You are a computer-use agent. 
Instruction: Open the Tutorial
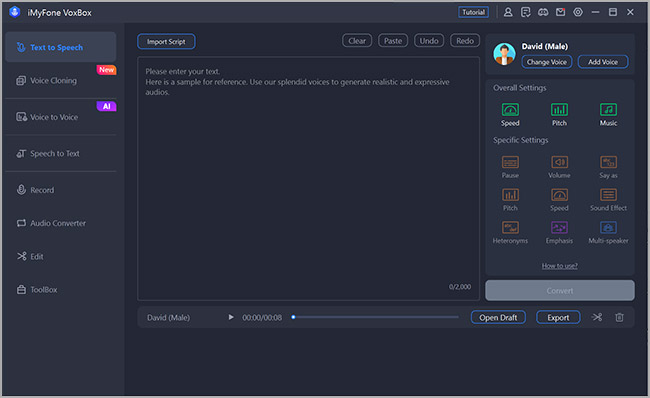click(x=473, y=12)
